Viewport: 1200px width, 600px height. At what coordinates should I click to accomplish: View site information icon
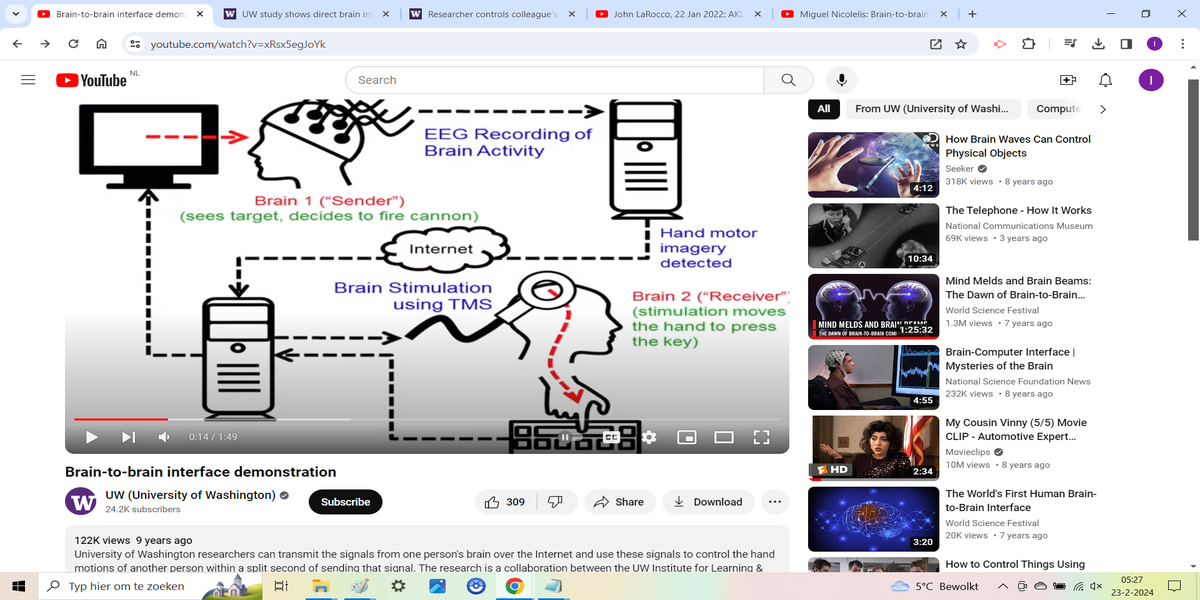135,44
